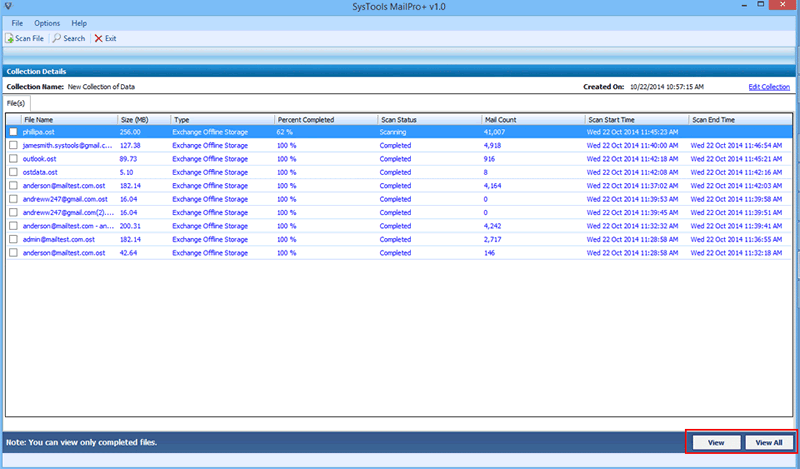Click the 916 mail count cell
800x469 pixels.
point(489,159)
